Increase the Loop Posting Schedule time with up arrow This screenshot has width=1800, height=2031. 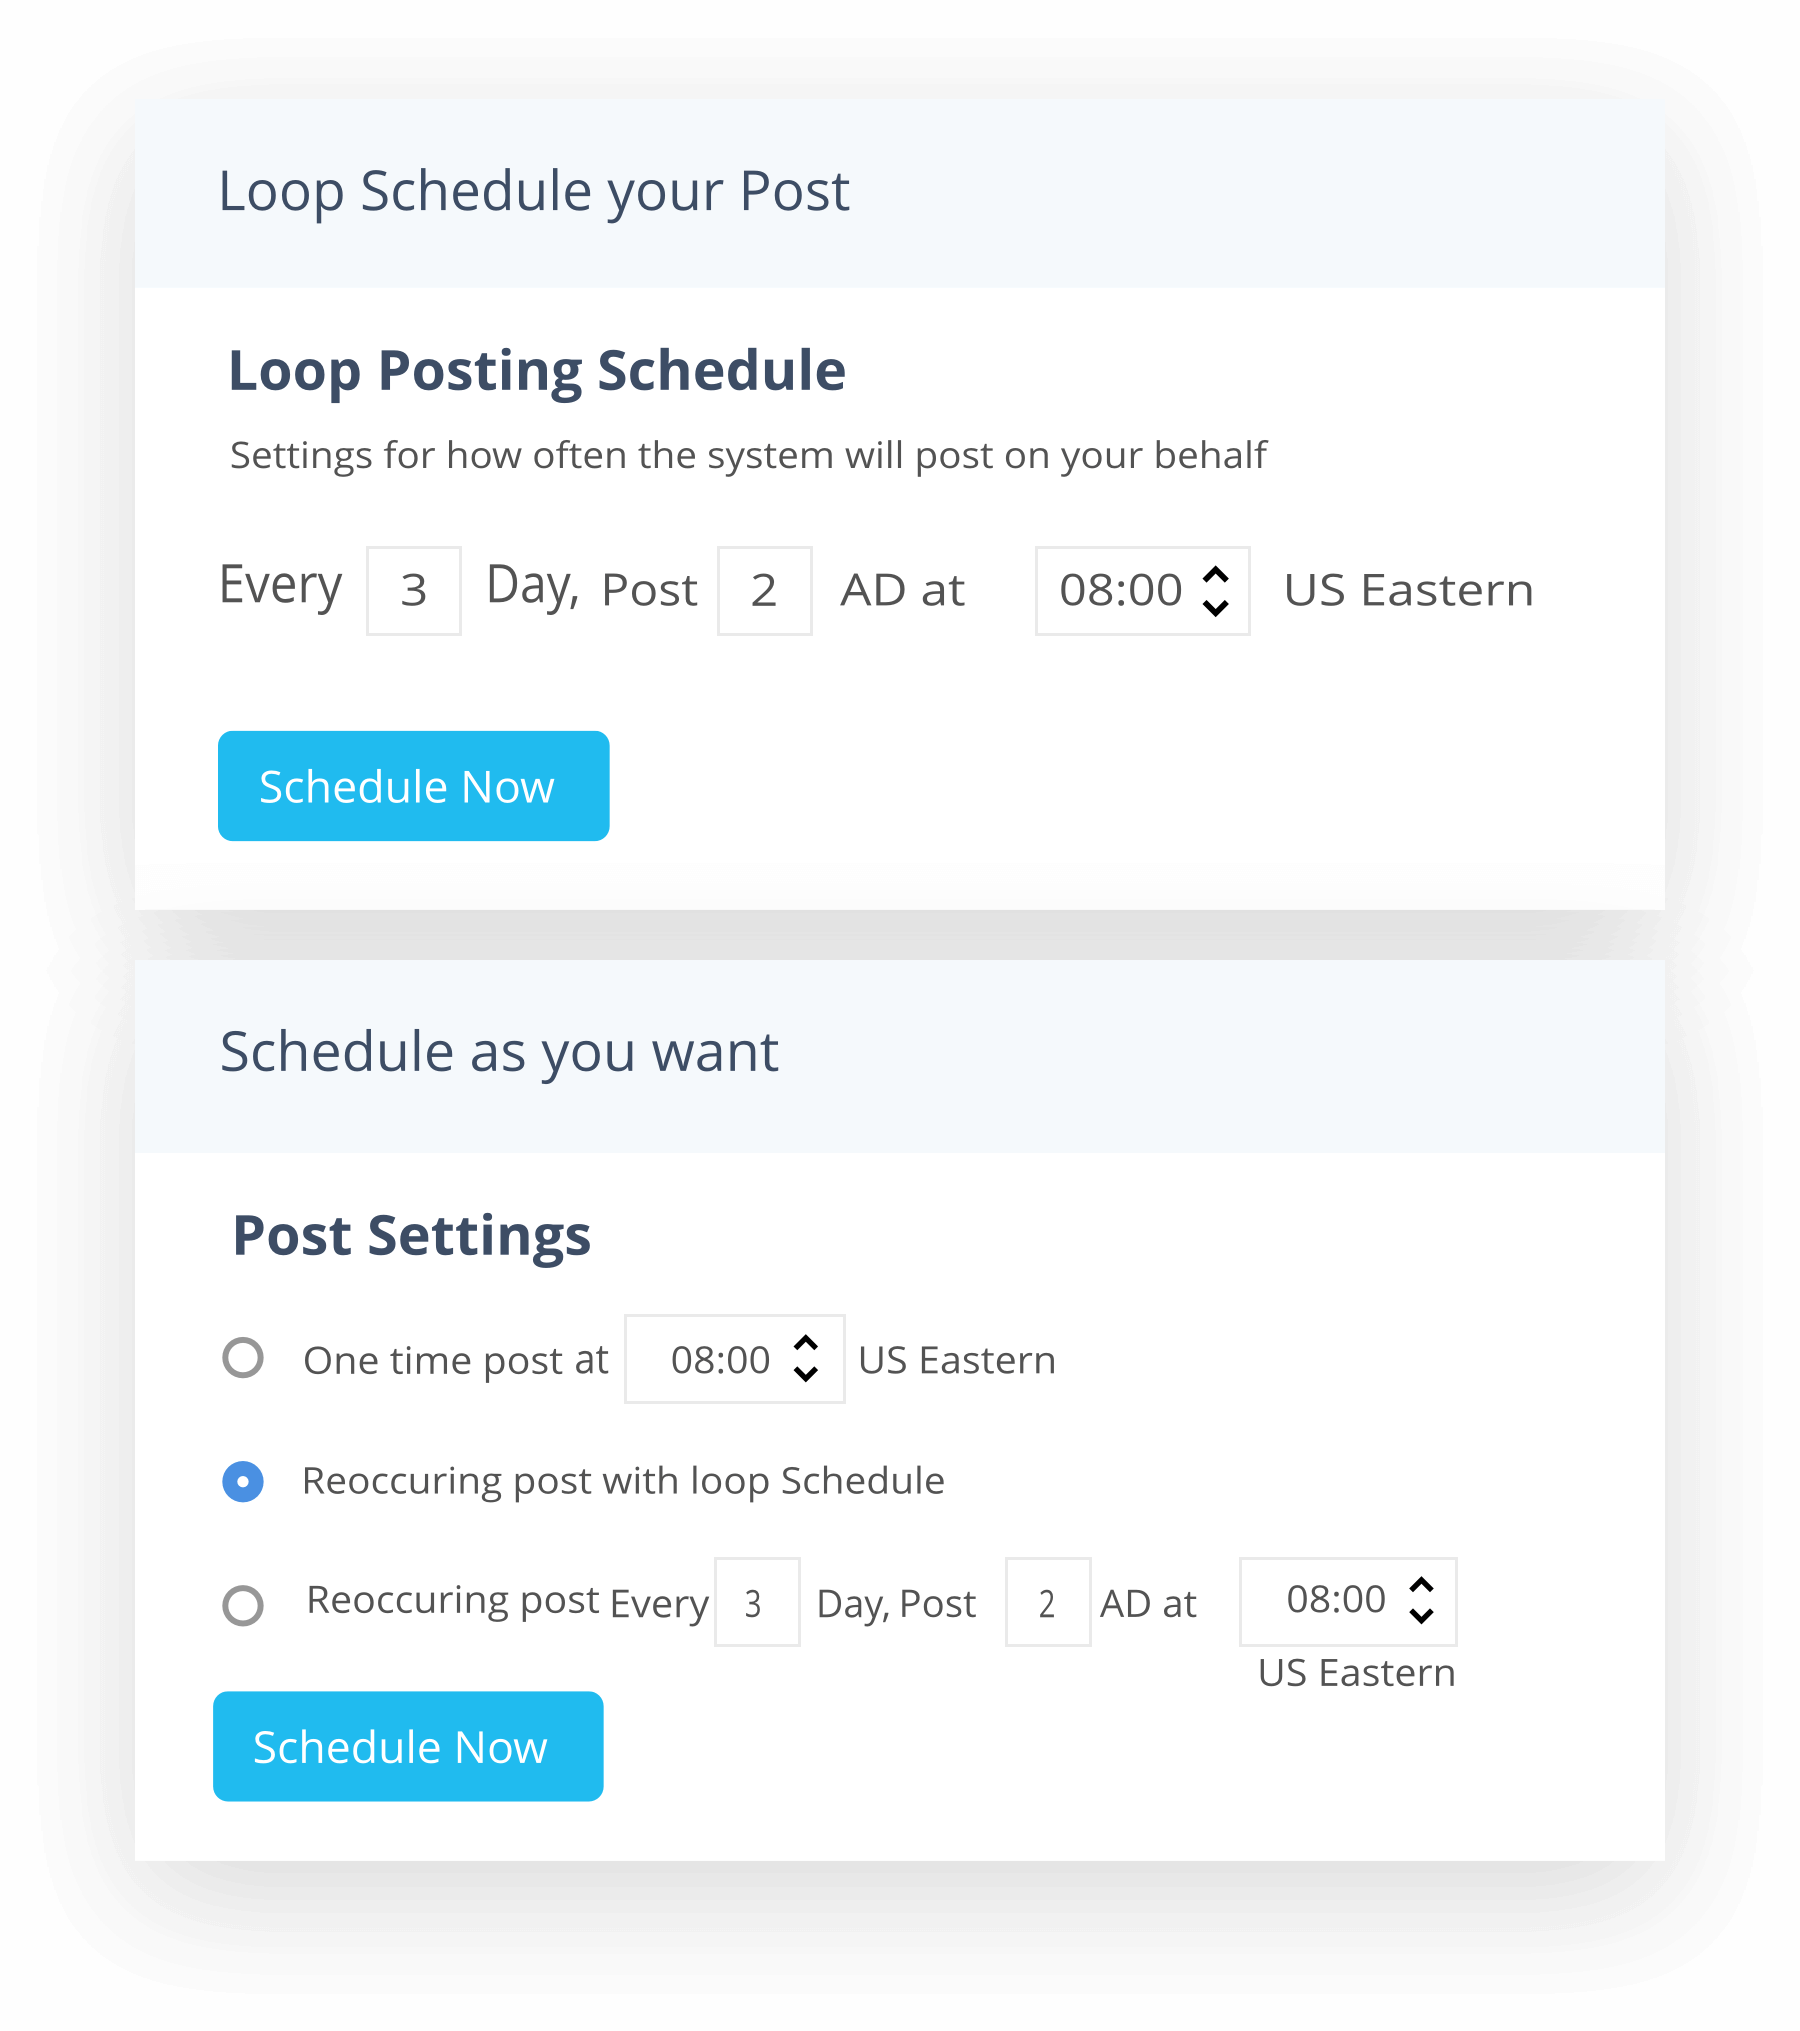click(x=1215, y=575)
